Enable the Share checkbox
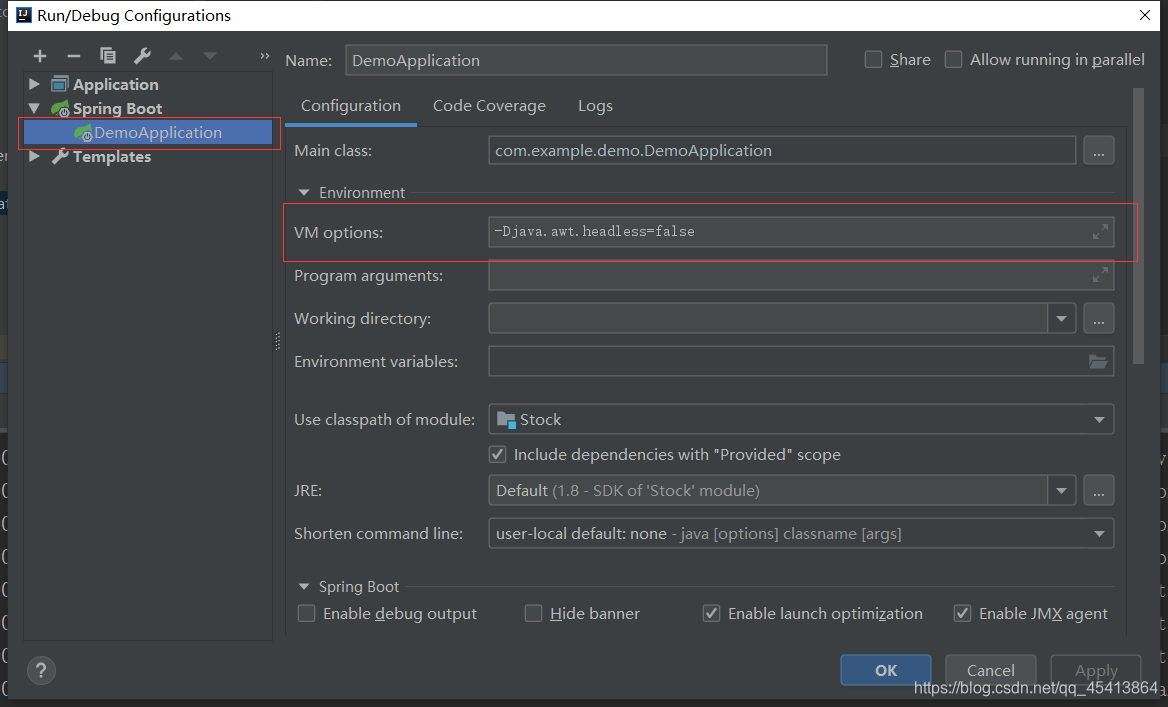 [x=873, y=60]
